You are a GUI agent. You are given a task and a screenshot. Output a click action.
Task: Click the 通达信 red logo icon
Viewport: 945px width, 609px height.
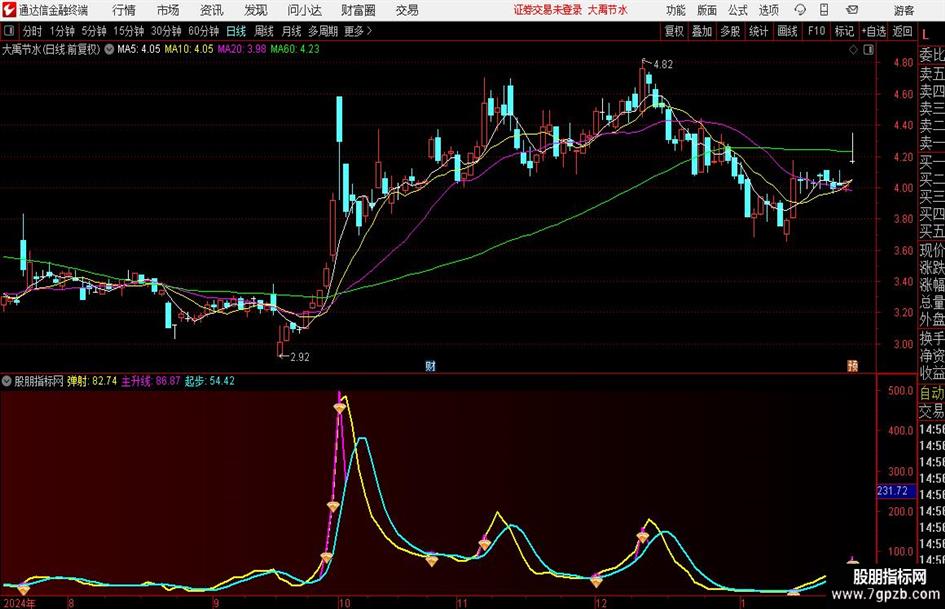[x=8, y=10]
